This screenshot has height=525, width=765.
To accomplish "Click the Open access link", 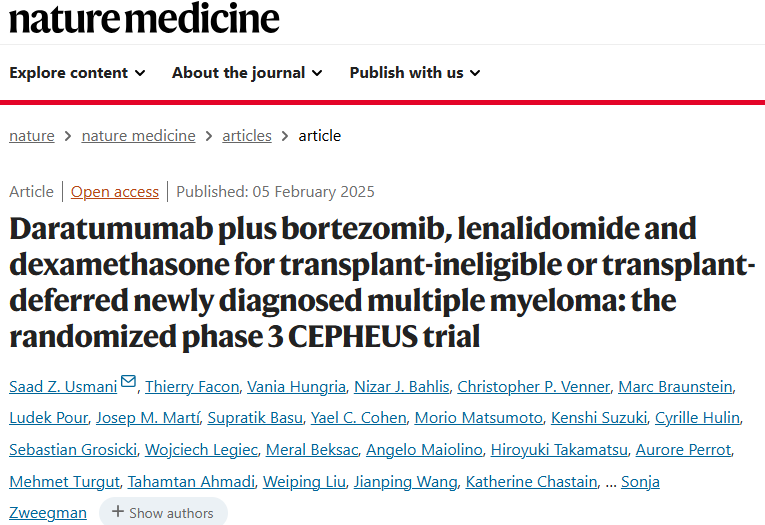I will point(115,192).
